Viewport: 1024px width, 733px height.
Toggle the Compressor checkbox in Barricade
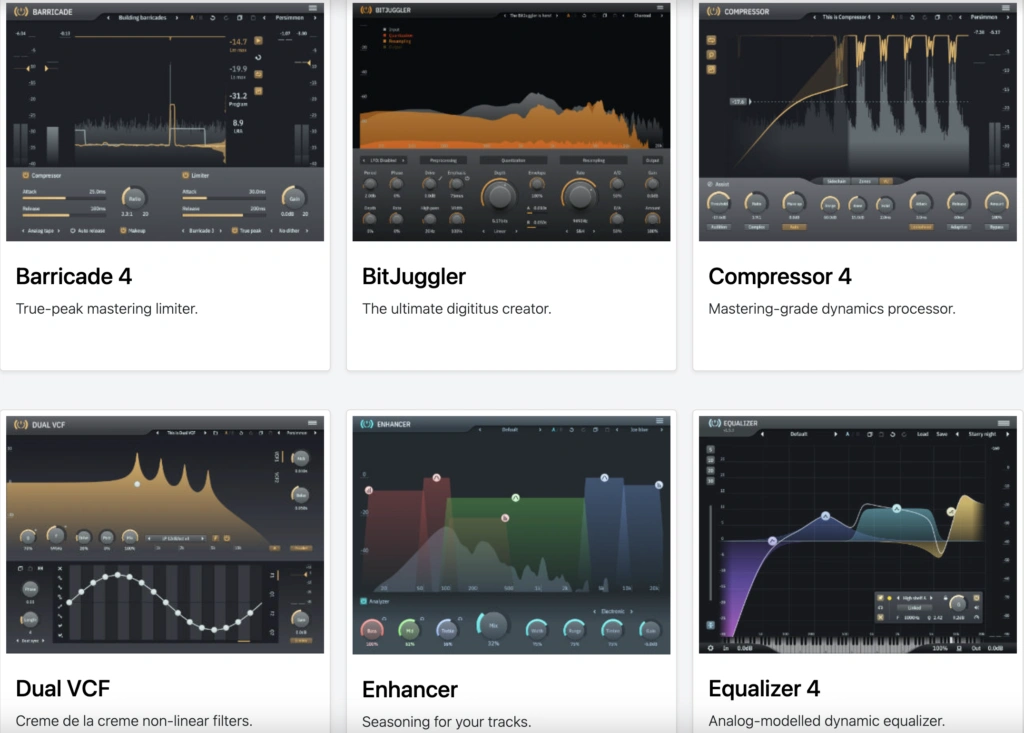(x=25, y=175)
